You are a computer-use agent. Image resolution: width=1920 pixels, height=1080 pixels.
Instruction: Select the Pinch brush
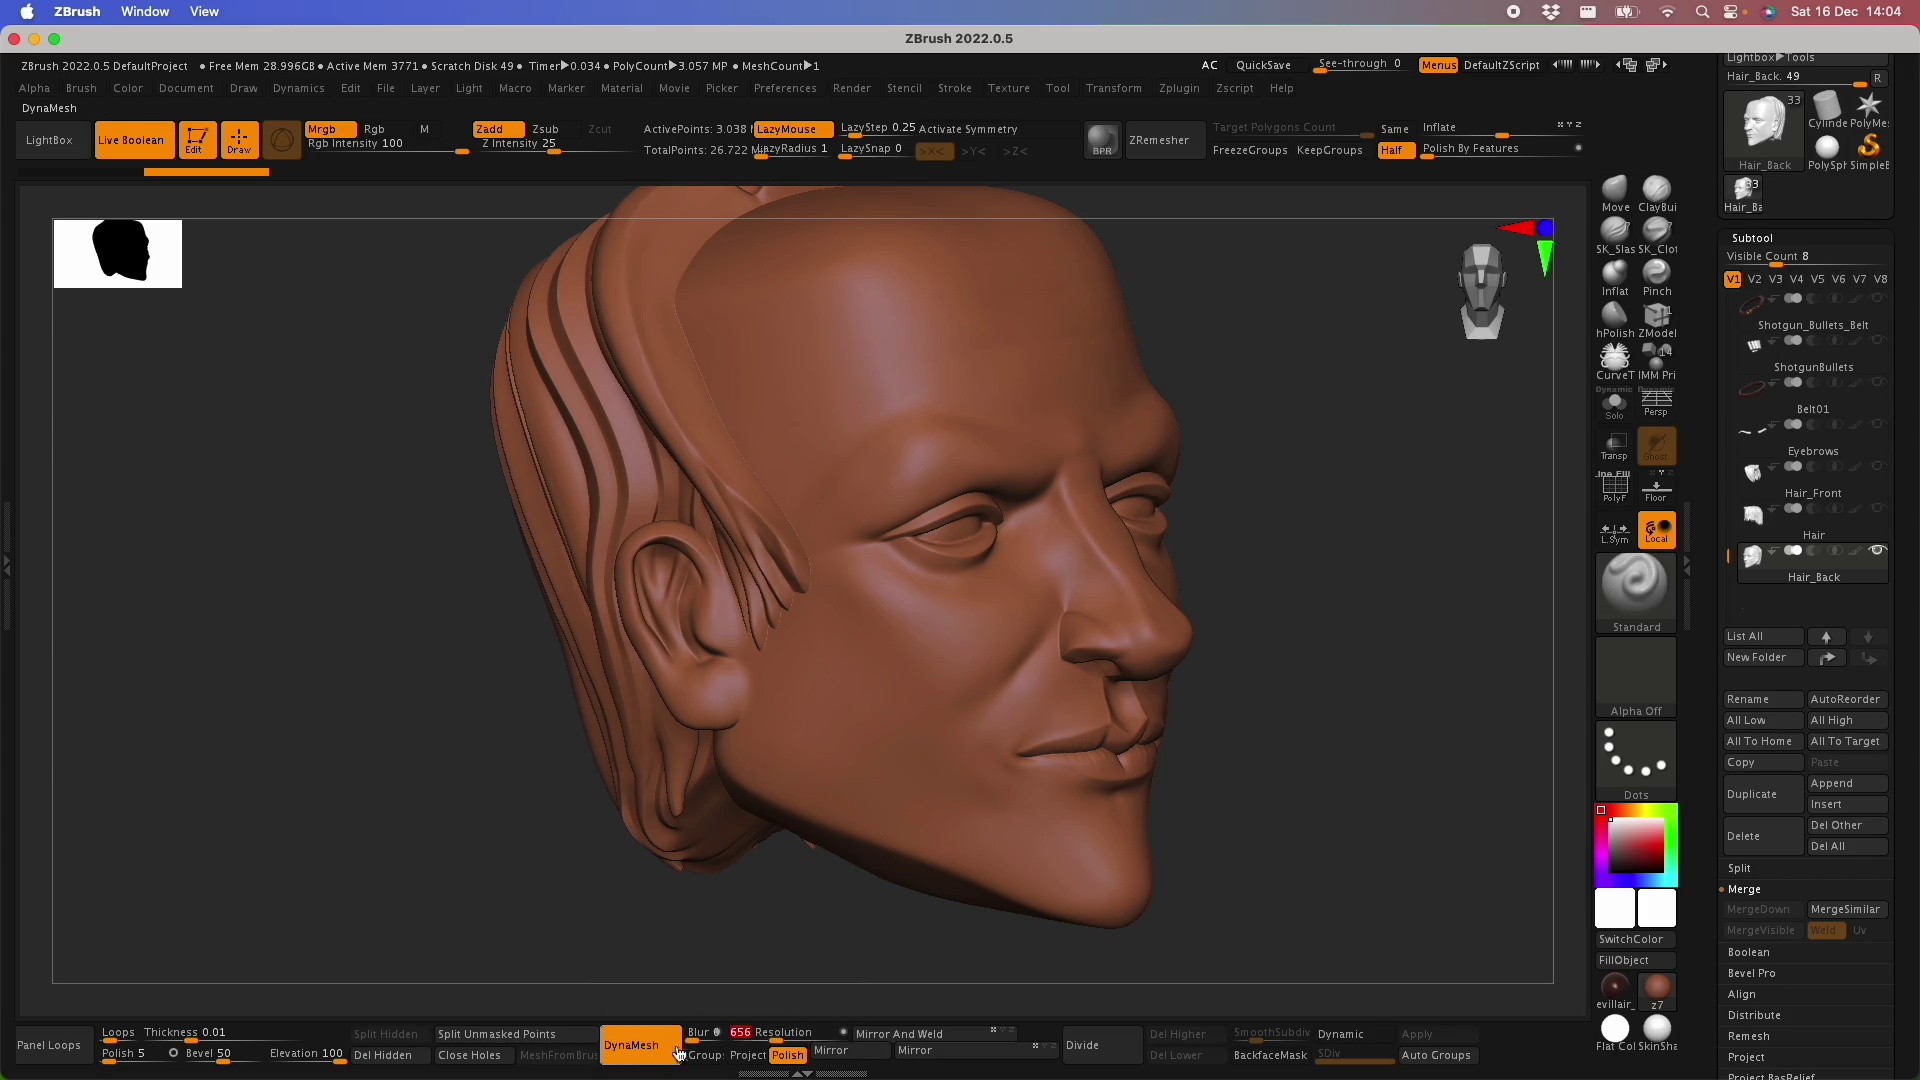(1656, 277)
